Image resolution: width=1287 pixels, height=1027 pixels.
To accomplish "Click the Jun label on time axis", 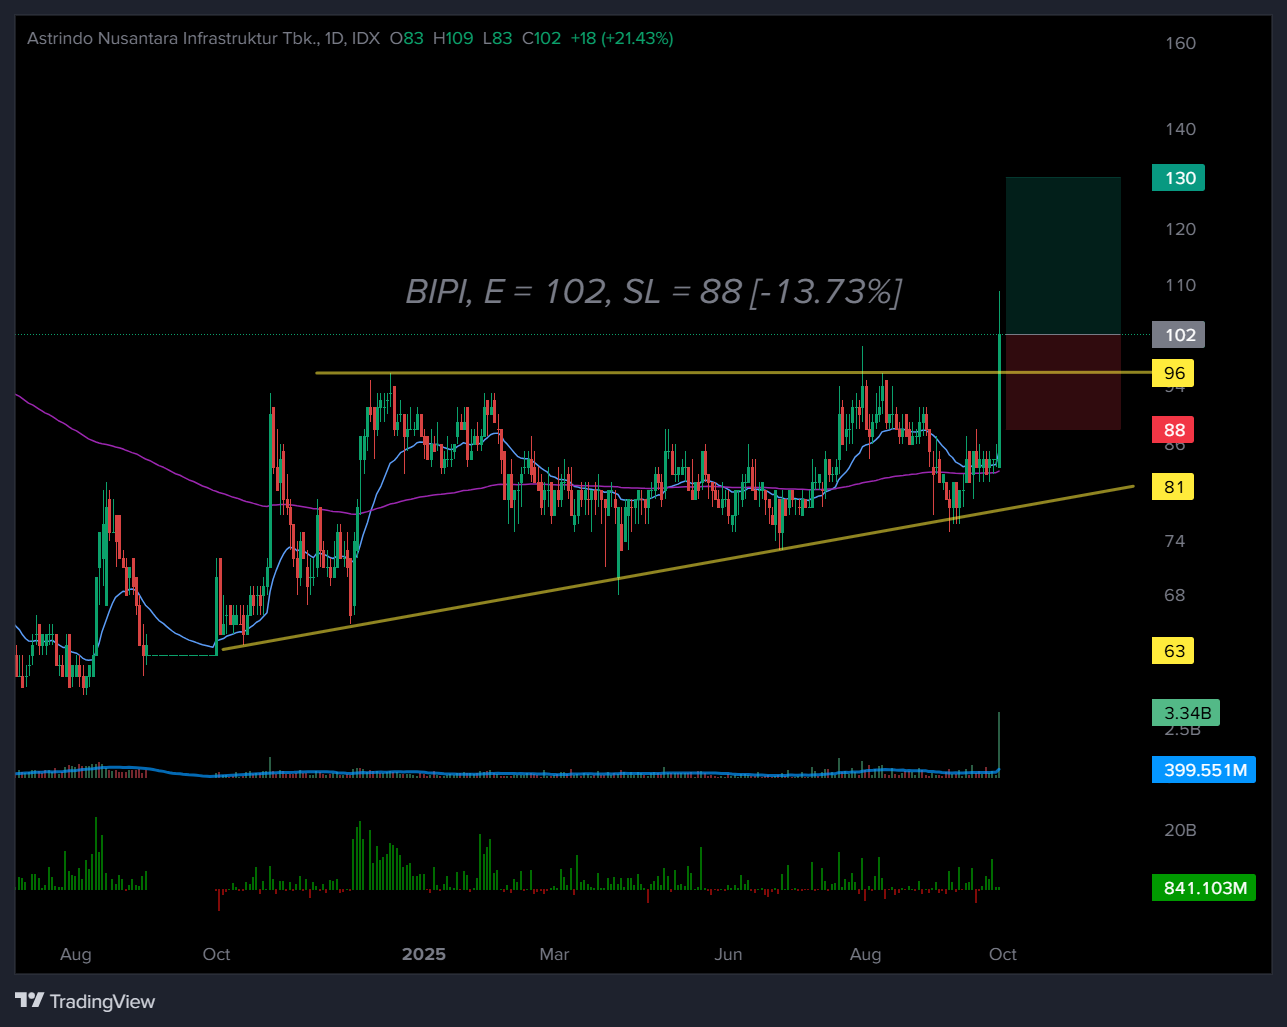I will click(728, 954).
